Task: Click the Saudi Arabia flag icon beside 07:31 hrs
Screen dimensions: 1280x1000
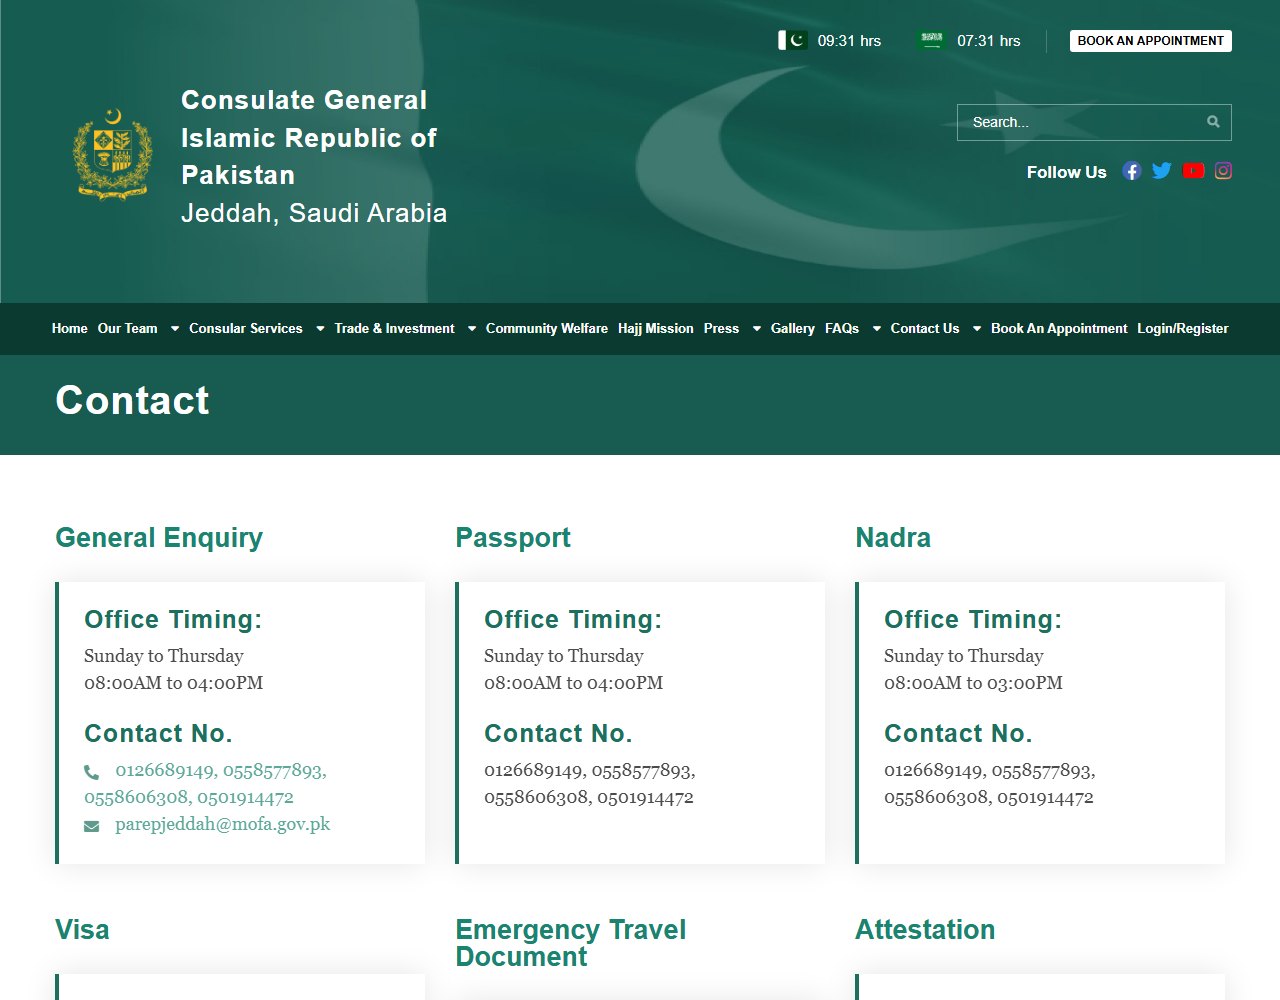Action: point(932,40)
